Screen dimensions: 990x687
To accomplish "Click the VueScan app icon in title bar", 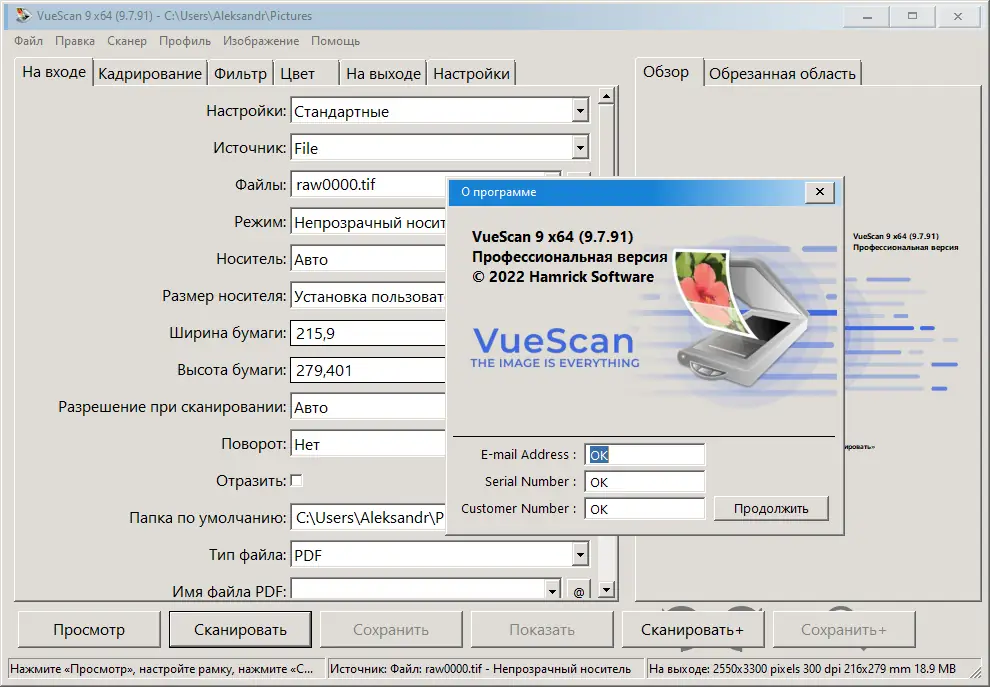I will 23,15.
